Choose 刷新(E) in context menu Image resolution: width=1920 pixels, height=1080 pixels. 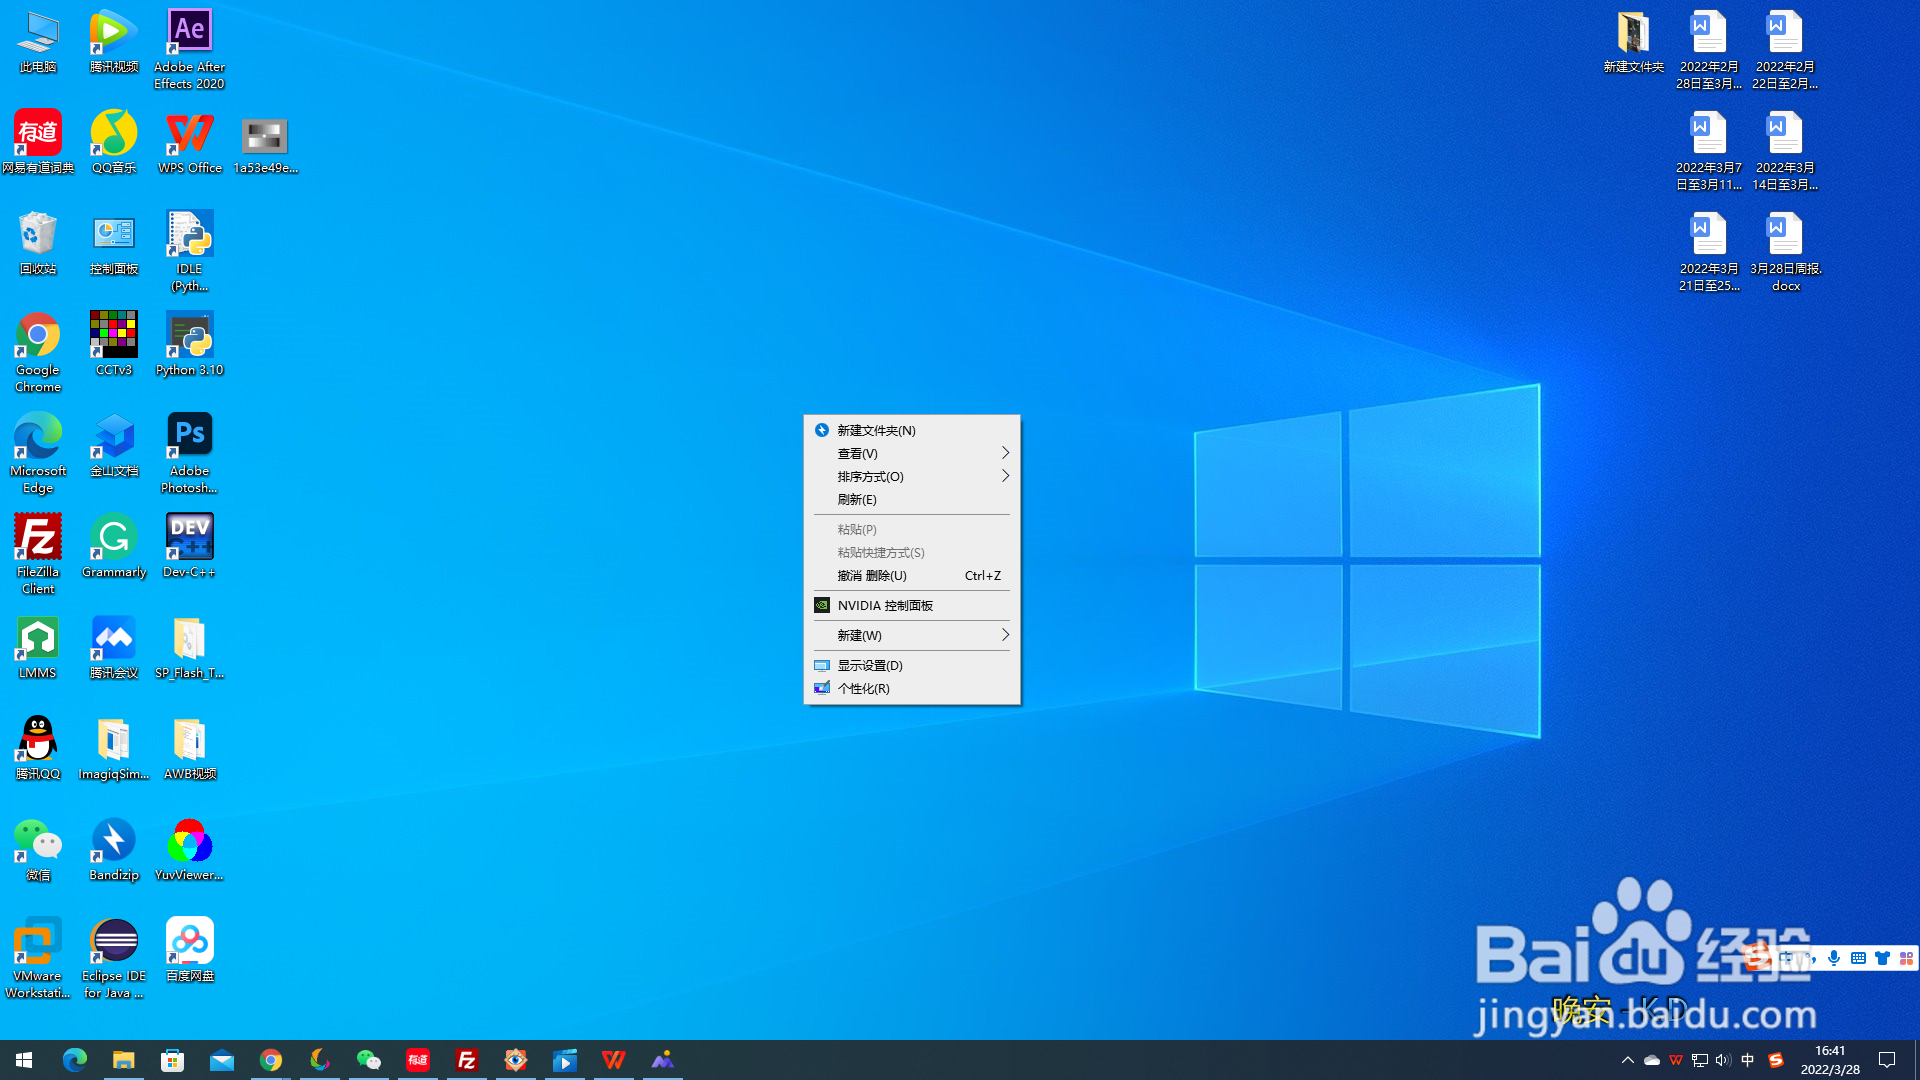tap(857, 500)
